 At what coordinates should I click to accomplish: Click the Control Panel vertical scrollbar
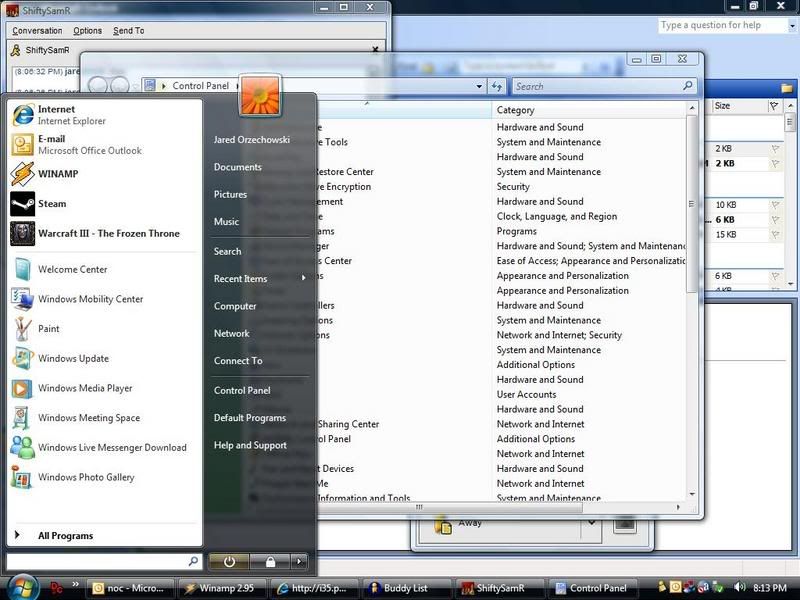click(692, 204)
